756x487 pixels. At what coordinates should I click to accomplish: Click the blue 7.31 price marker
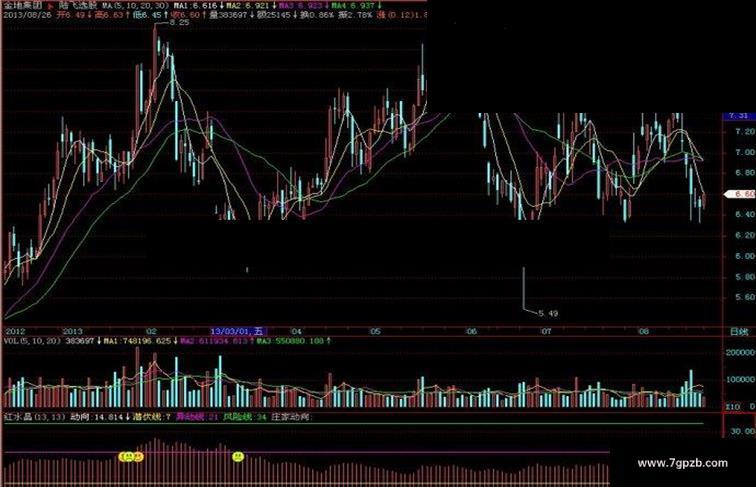(739, 116)
